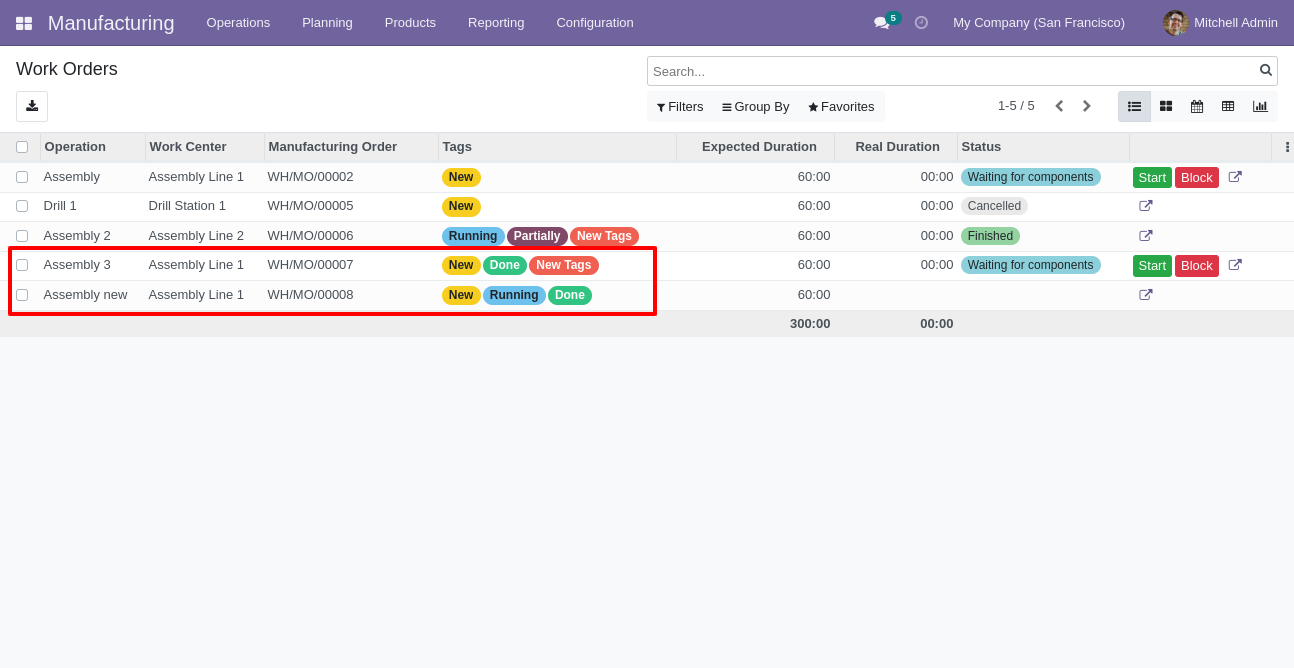Open the Favorites dropdown
Viewport: 1294px width, 668px height.
pyautogui.click(x=841, y=107)
